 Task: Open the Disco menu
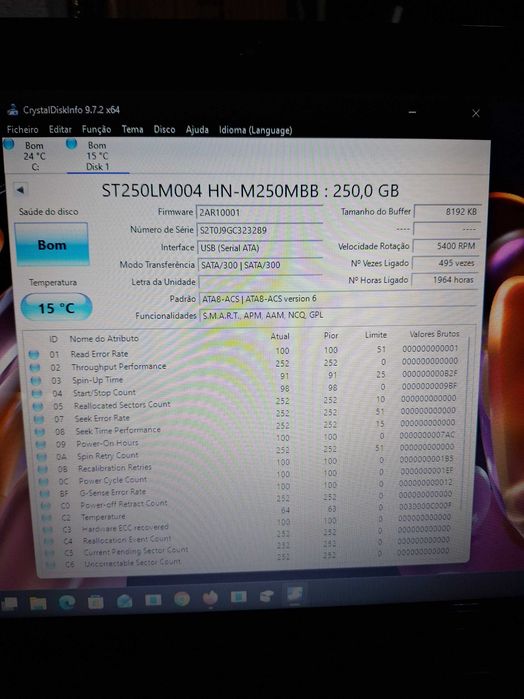pos(165,129)
